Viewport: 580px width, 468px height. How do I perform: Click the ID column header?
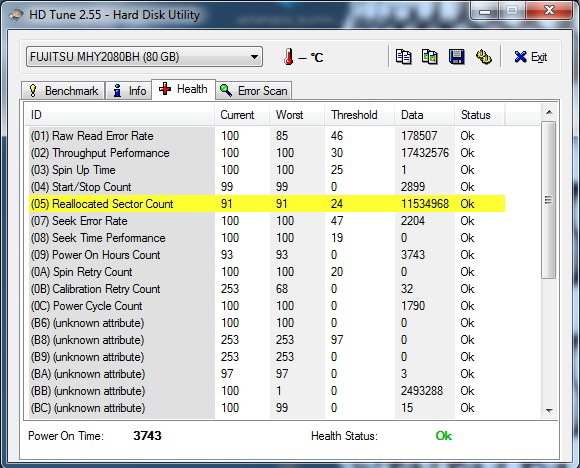pos(121,115)
